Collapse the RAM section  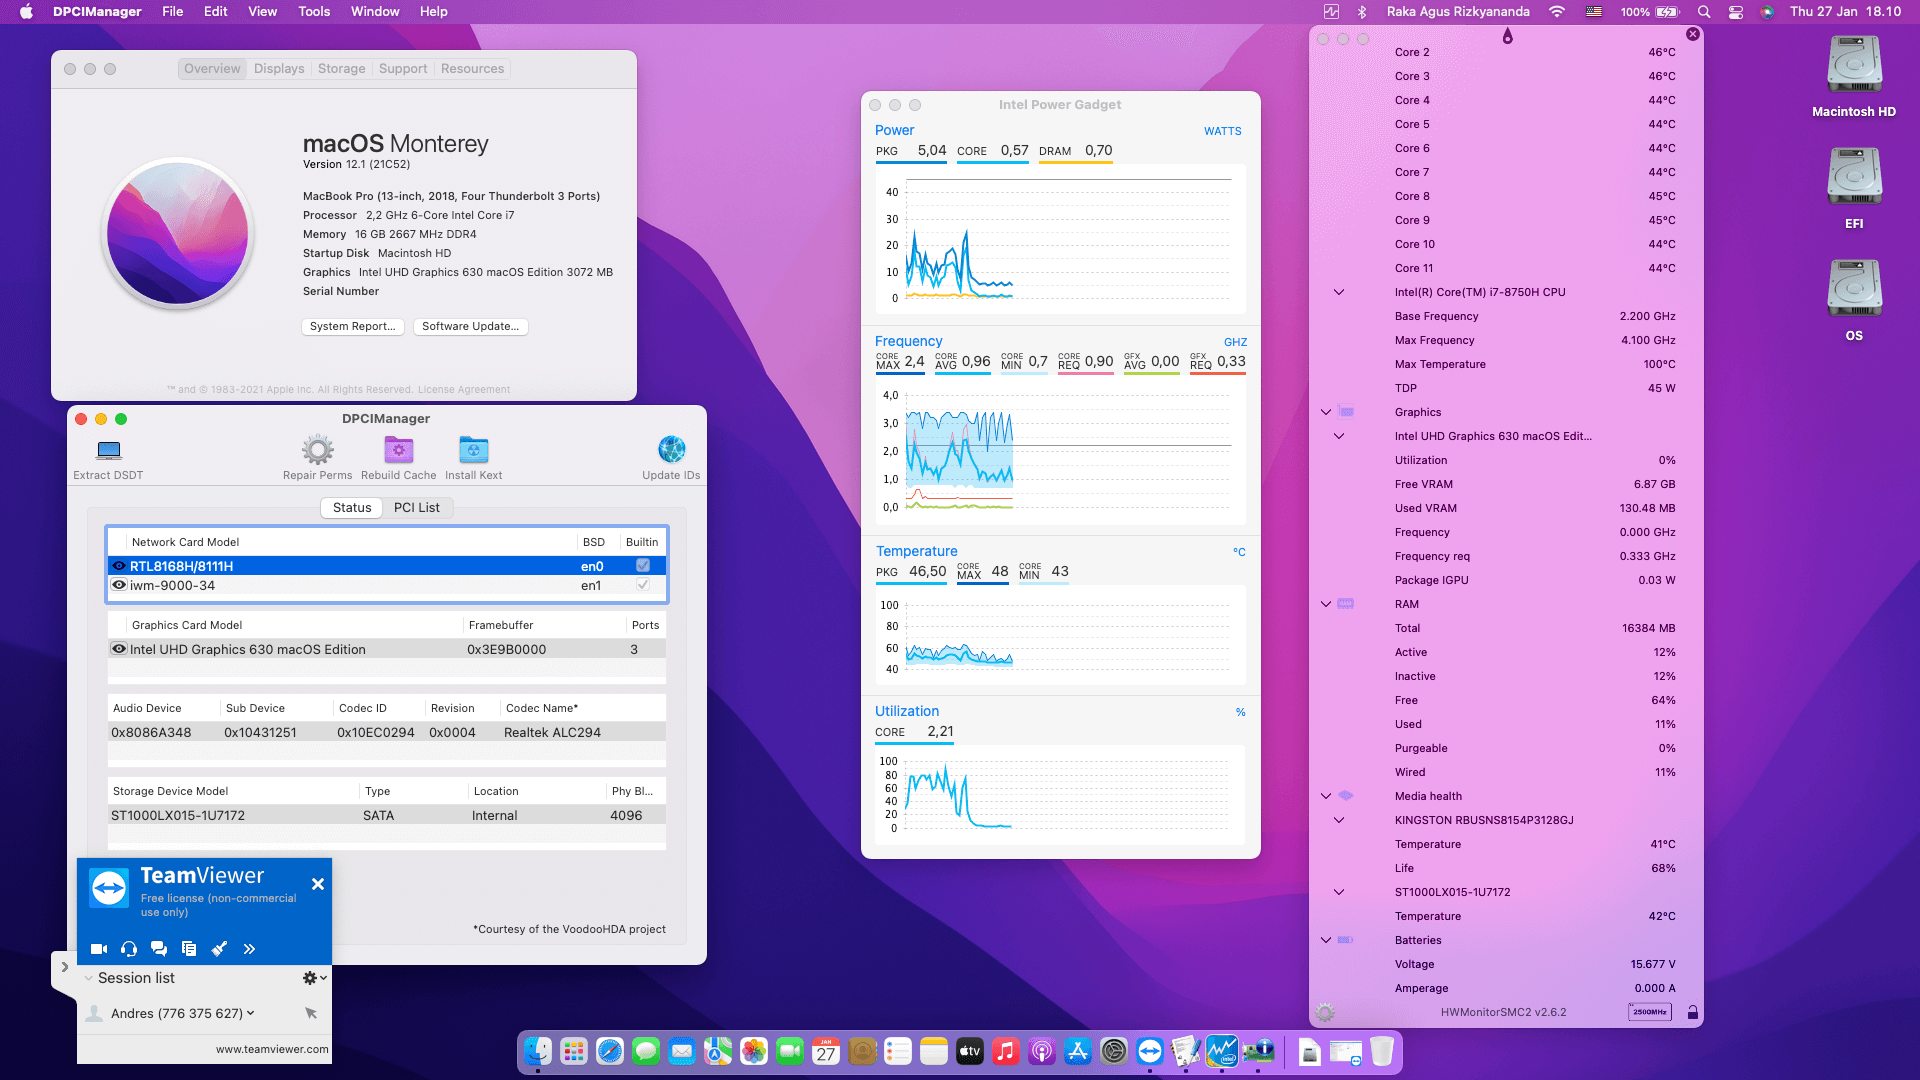[x=1326, y=604]
